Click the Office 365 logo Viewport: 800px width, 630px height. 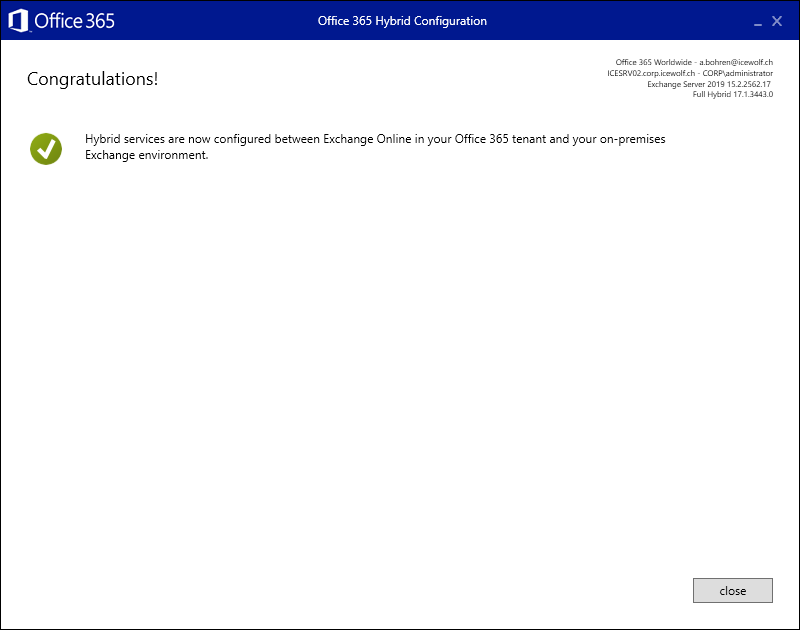61,21
